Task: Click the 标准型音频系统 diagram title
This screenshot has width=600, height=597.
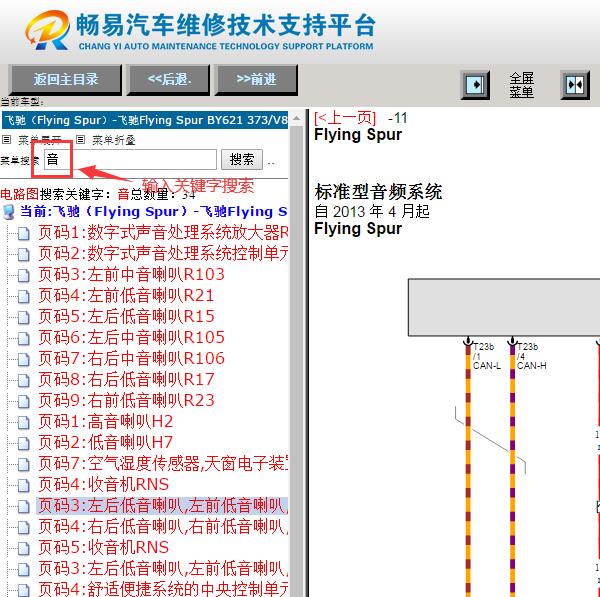Action: coord(378,191)
